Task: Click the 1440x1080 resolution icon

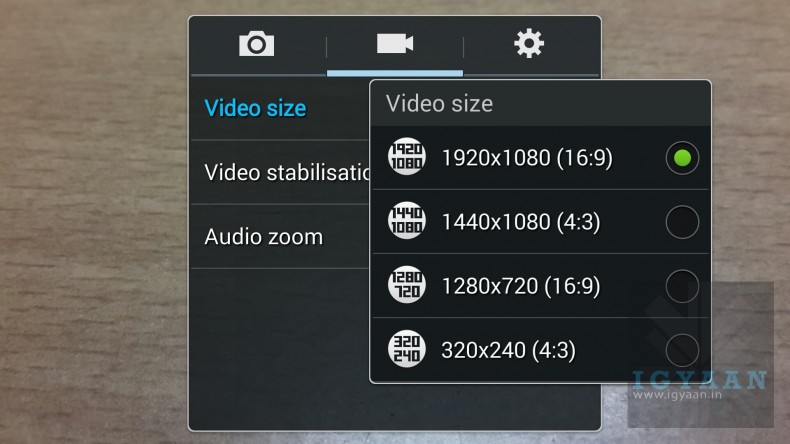Action: pyautogui.click(x=407, y=220)
